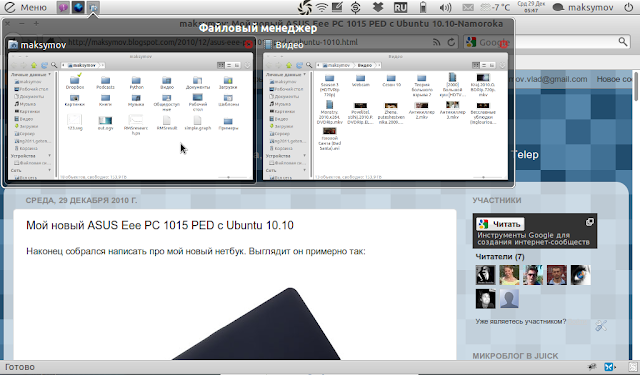Click the search magnifier in the Google box
The width and height of the screenshot is (640, 375).
pyautogui.click(x=622, y=42)
